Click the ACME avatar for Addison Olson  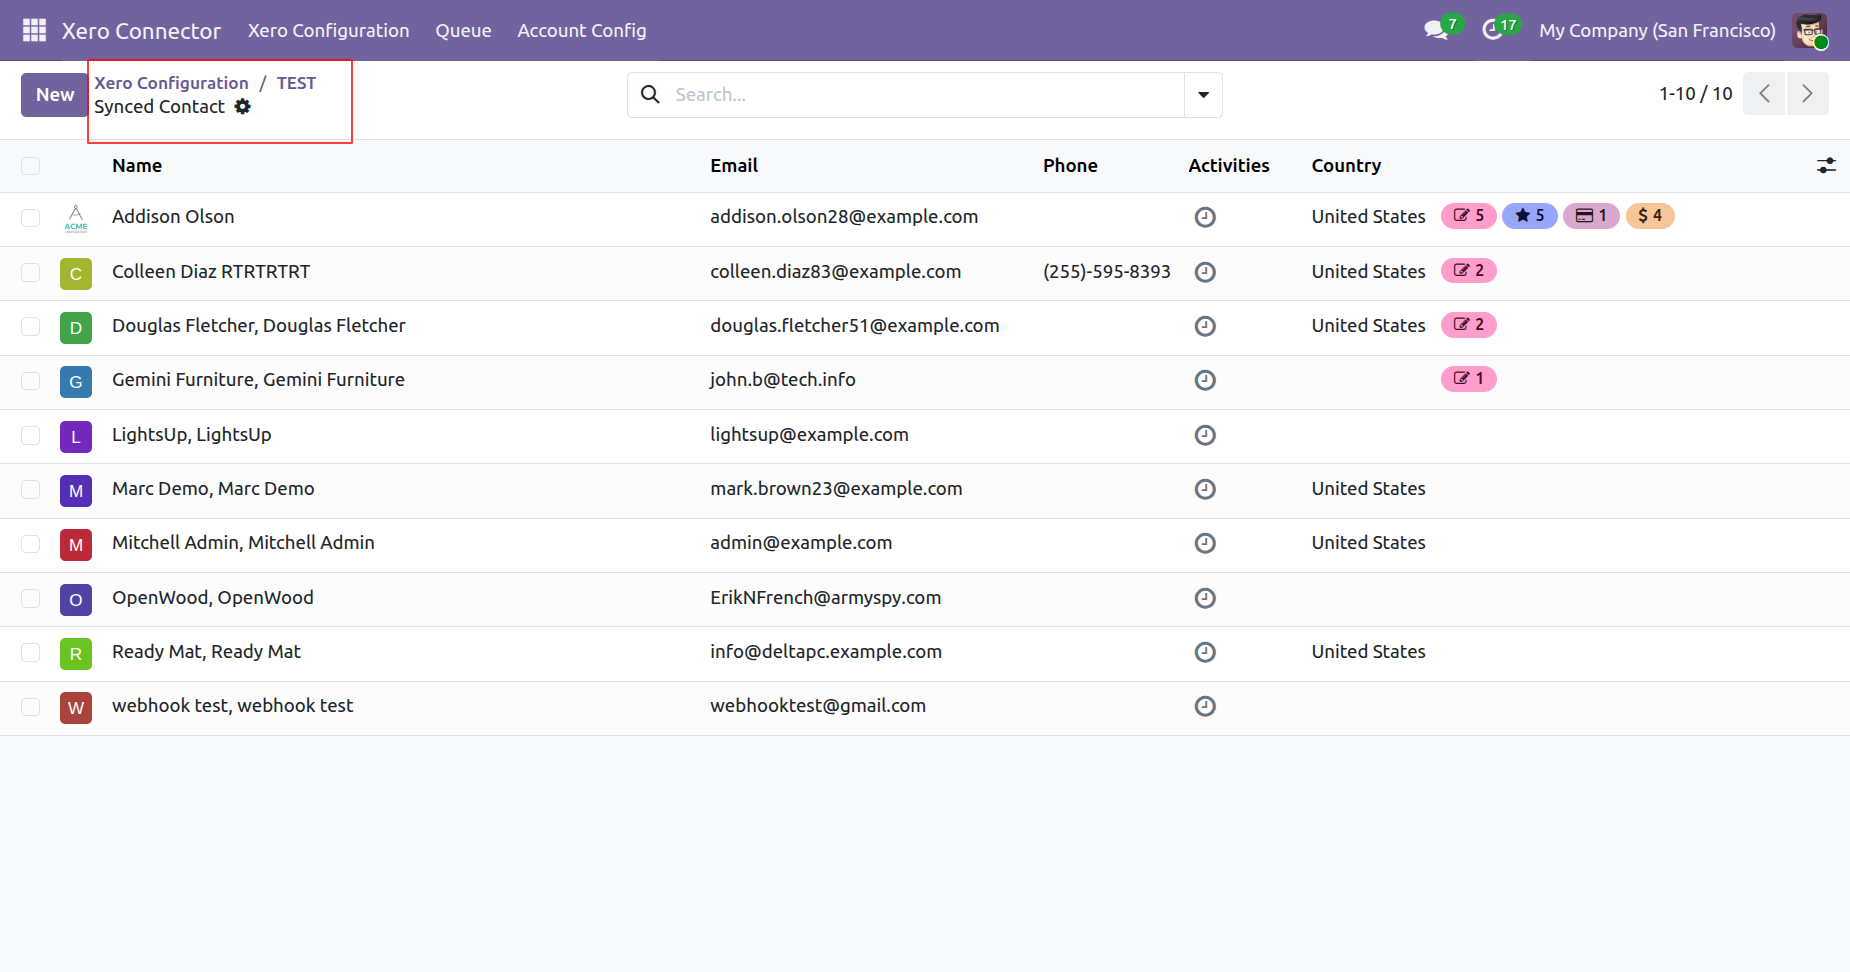[x=76, y=219]
